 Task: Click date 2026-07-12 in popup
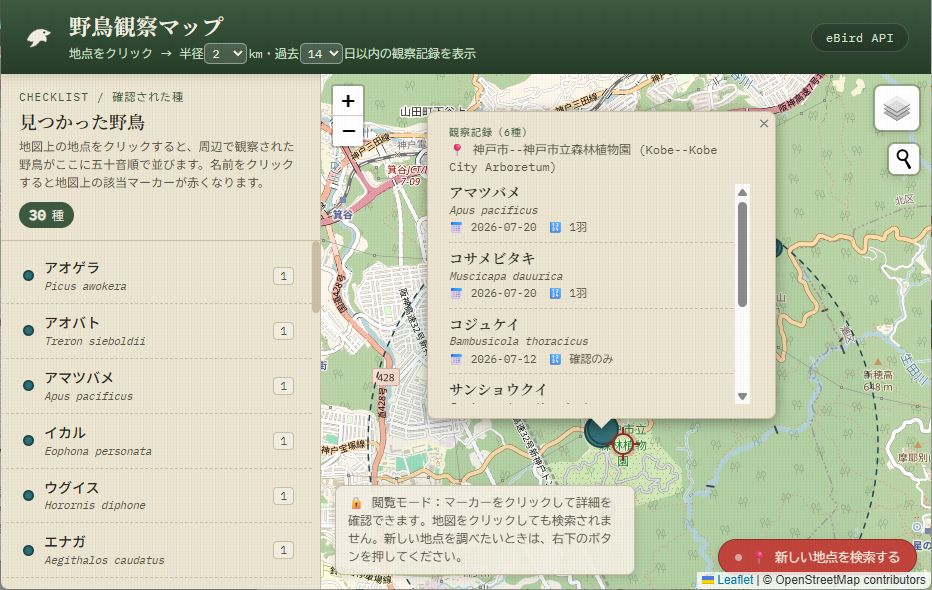[503, 359]
